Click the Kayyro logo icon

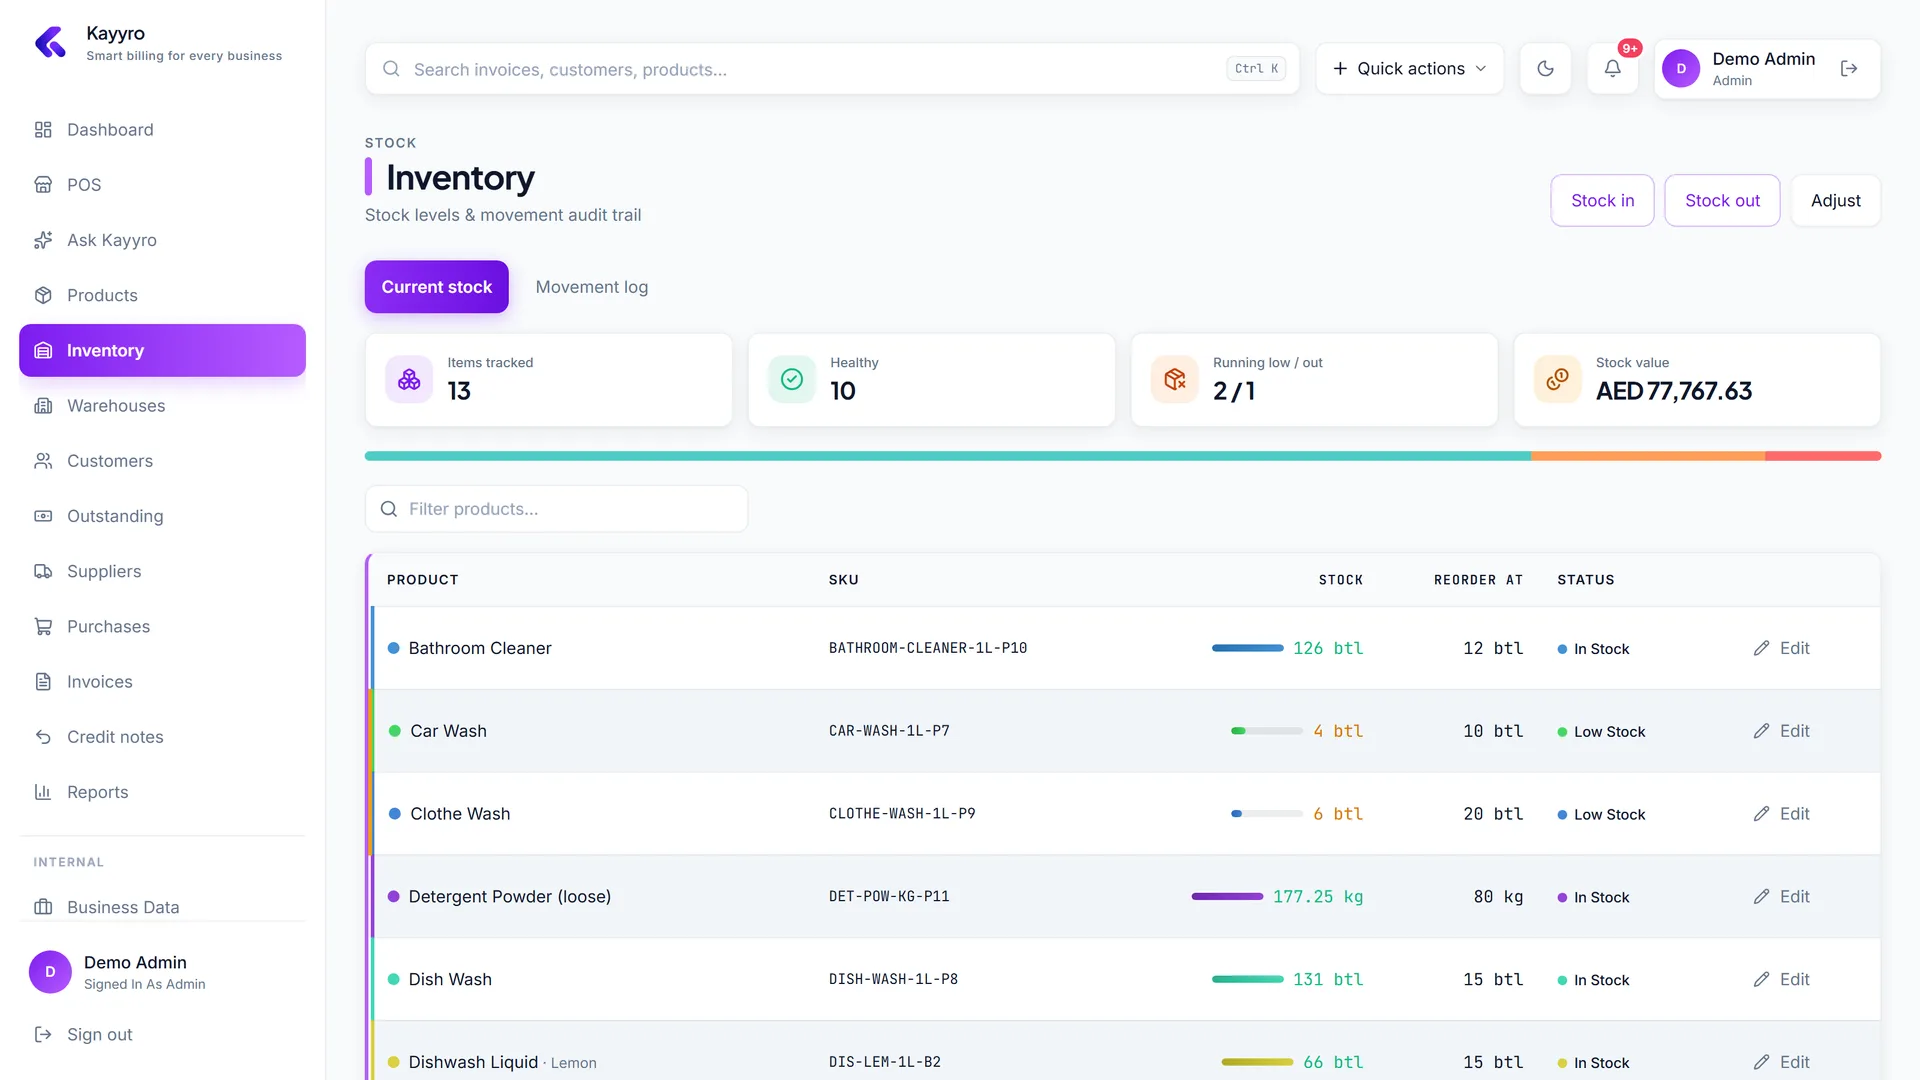[50, 43]
